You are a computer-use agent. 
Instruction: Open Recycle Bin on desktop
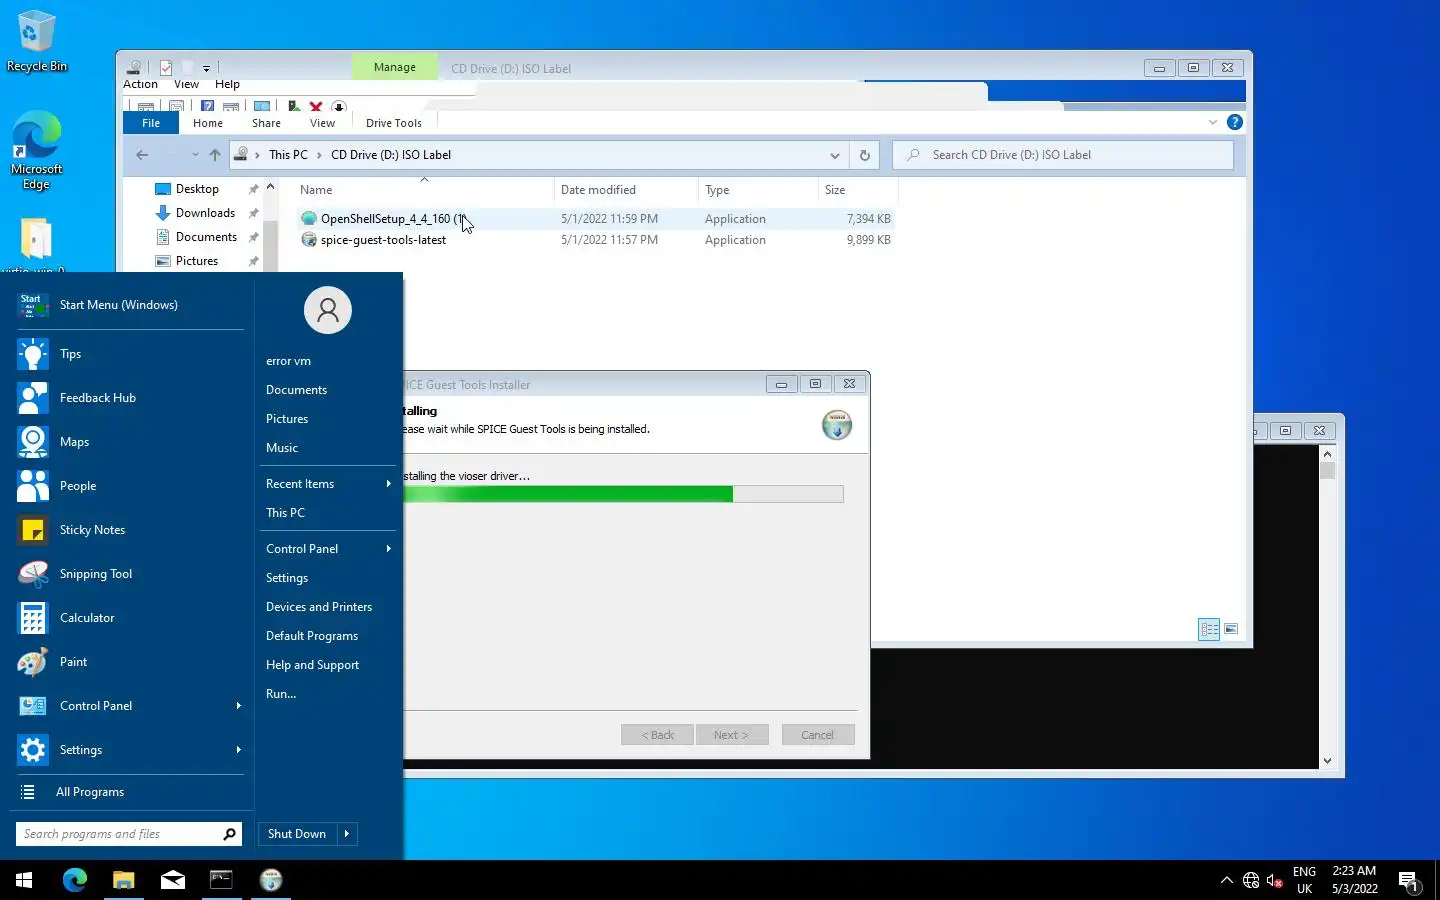tap(36, 42)
